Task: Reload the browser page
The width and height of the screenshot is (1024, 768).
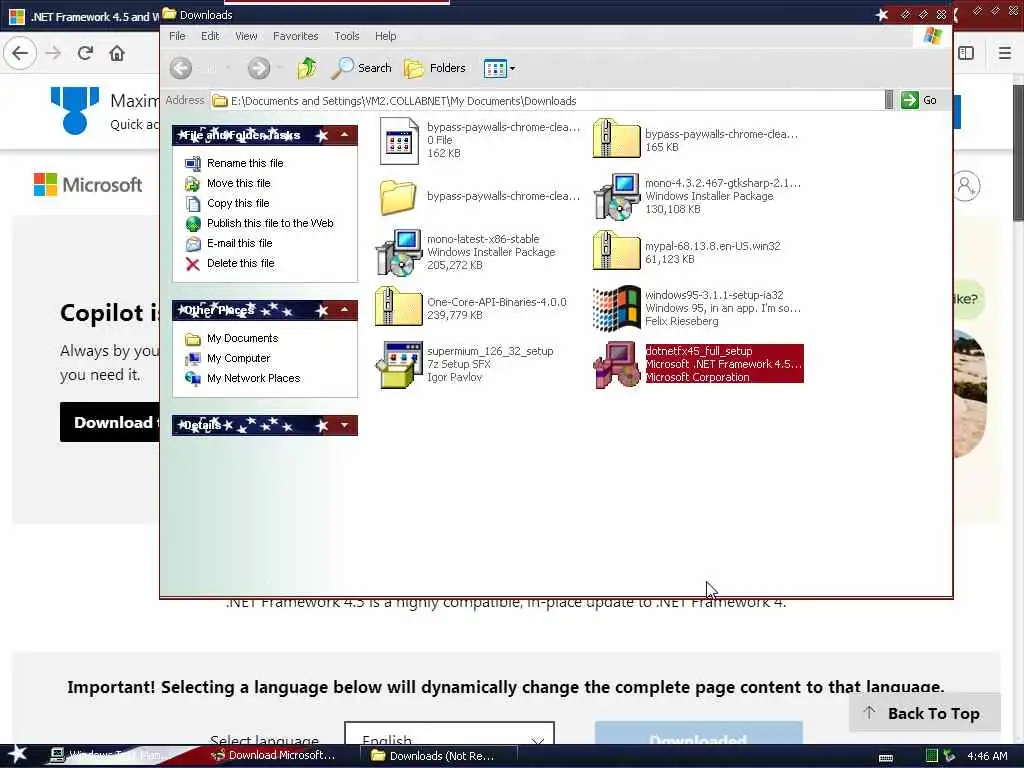Action: coord(85,53)
